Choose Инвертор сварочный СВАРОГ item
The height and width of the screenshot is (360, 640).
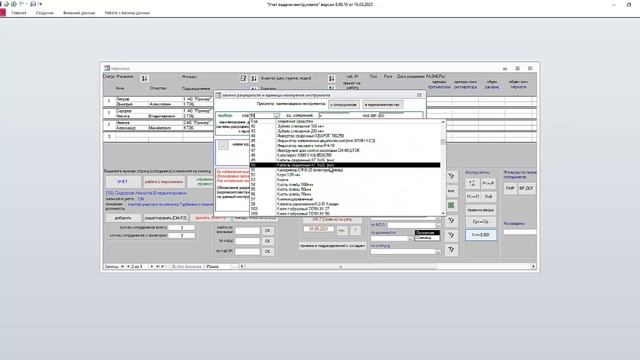click(345, 136)
